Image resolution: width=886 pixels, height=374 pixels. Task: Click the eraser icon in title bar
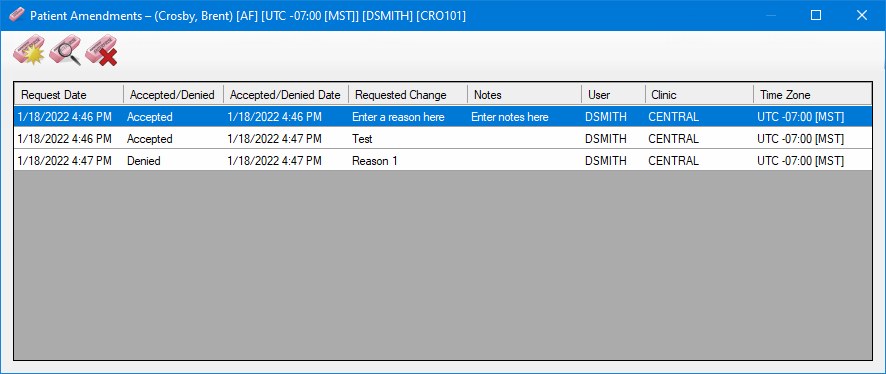click(x=18, y=15)
